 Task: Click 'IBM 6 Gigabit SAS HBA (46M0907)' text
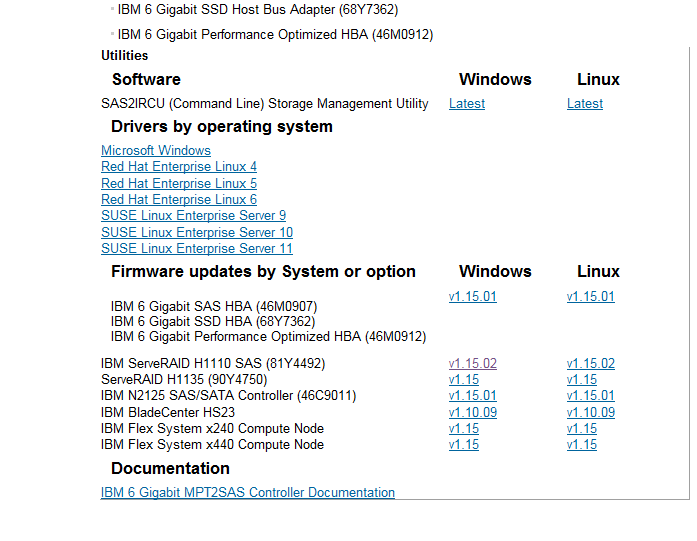click(214, 307)
